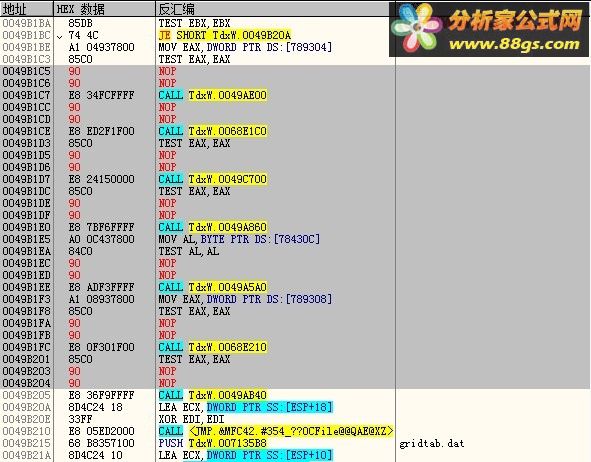This screenshot has width=591, height=462.
Task: Select the JE SHORT TdxW.0049B20A instruction line
Action: coord(225,35)
